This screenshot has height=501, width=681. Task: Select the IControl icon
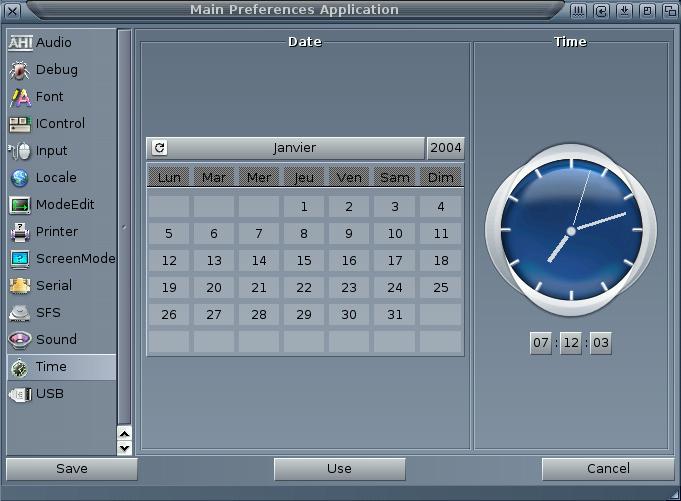tap(20, 124)
